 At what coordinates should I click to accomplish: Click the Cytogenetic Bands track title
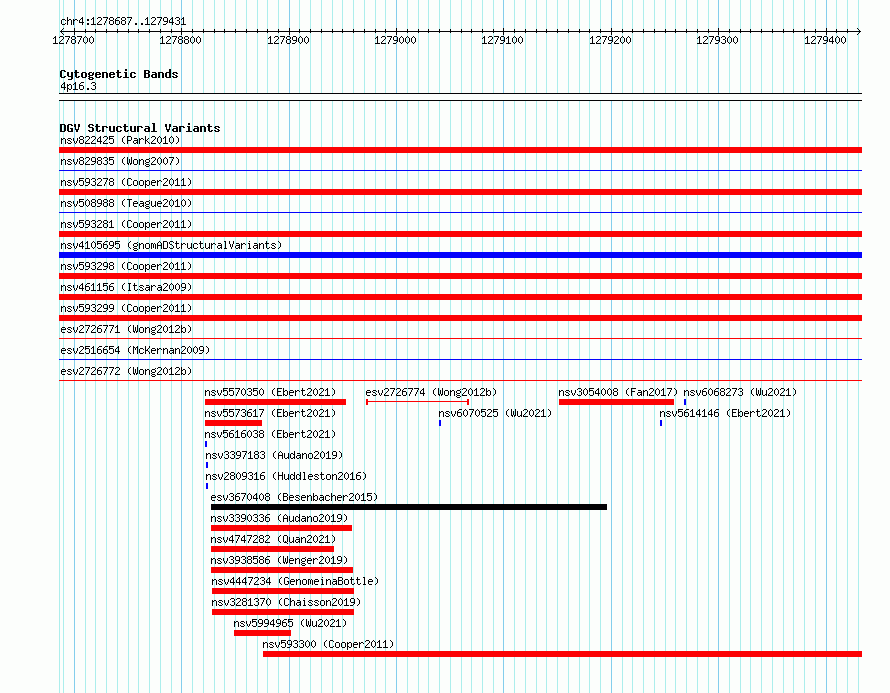119,74
